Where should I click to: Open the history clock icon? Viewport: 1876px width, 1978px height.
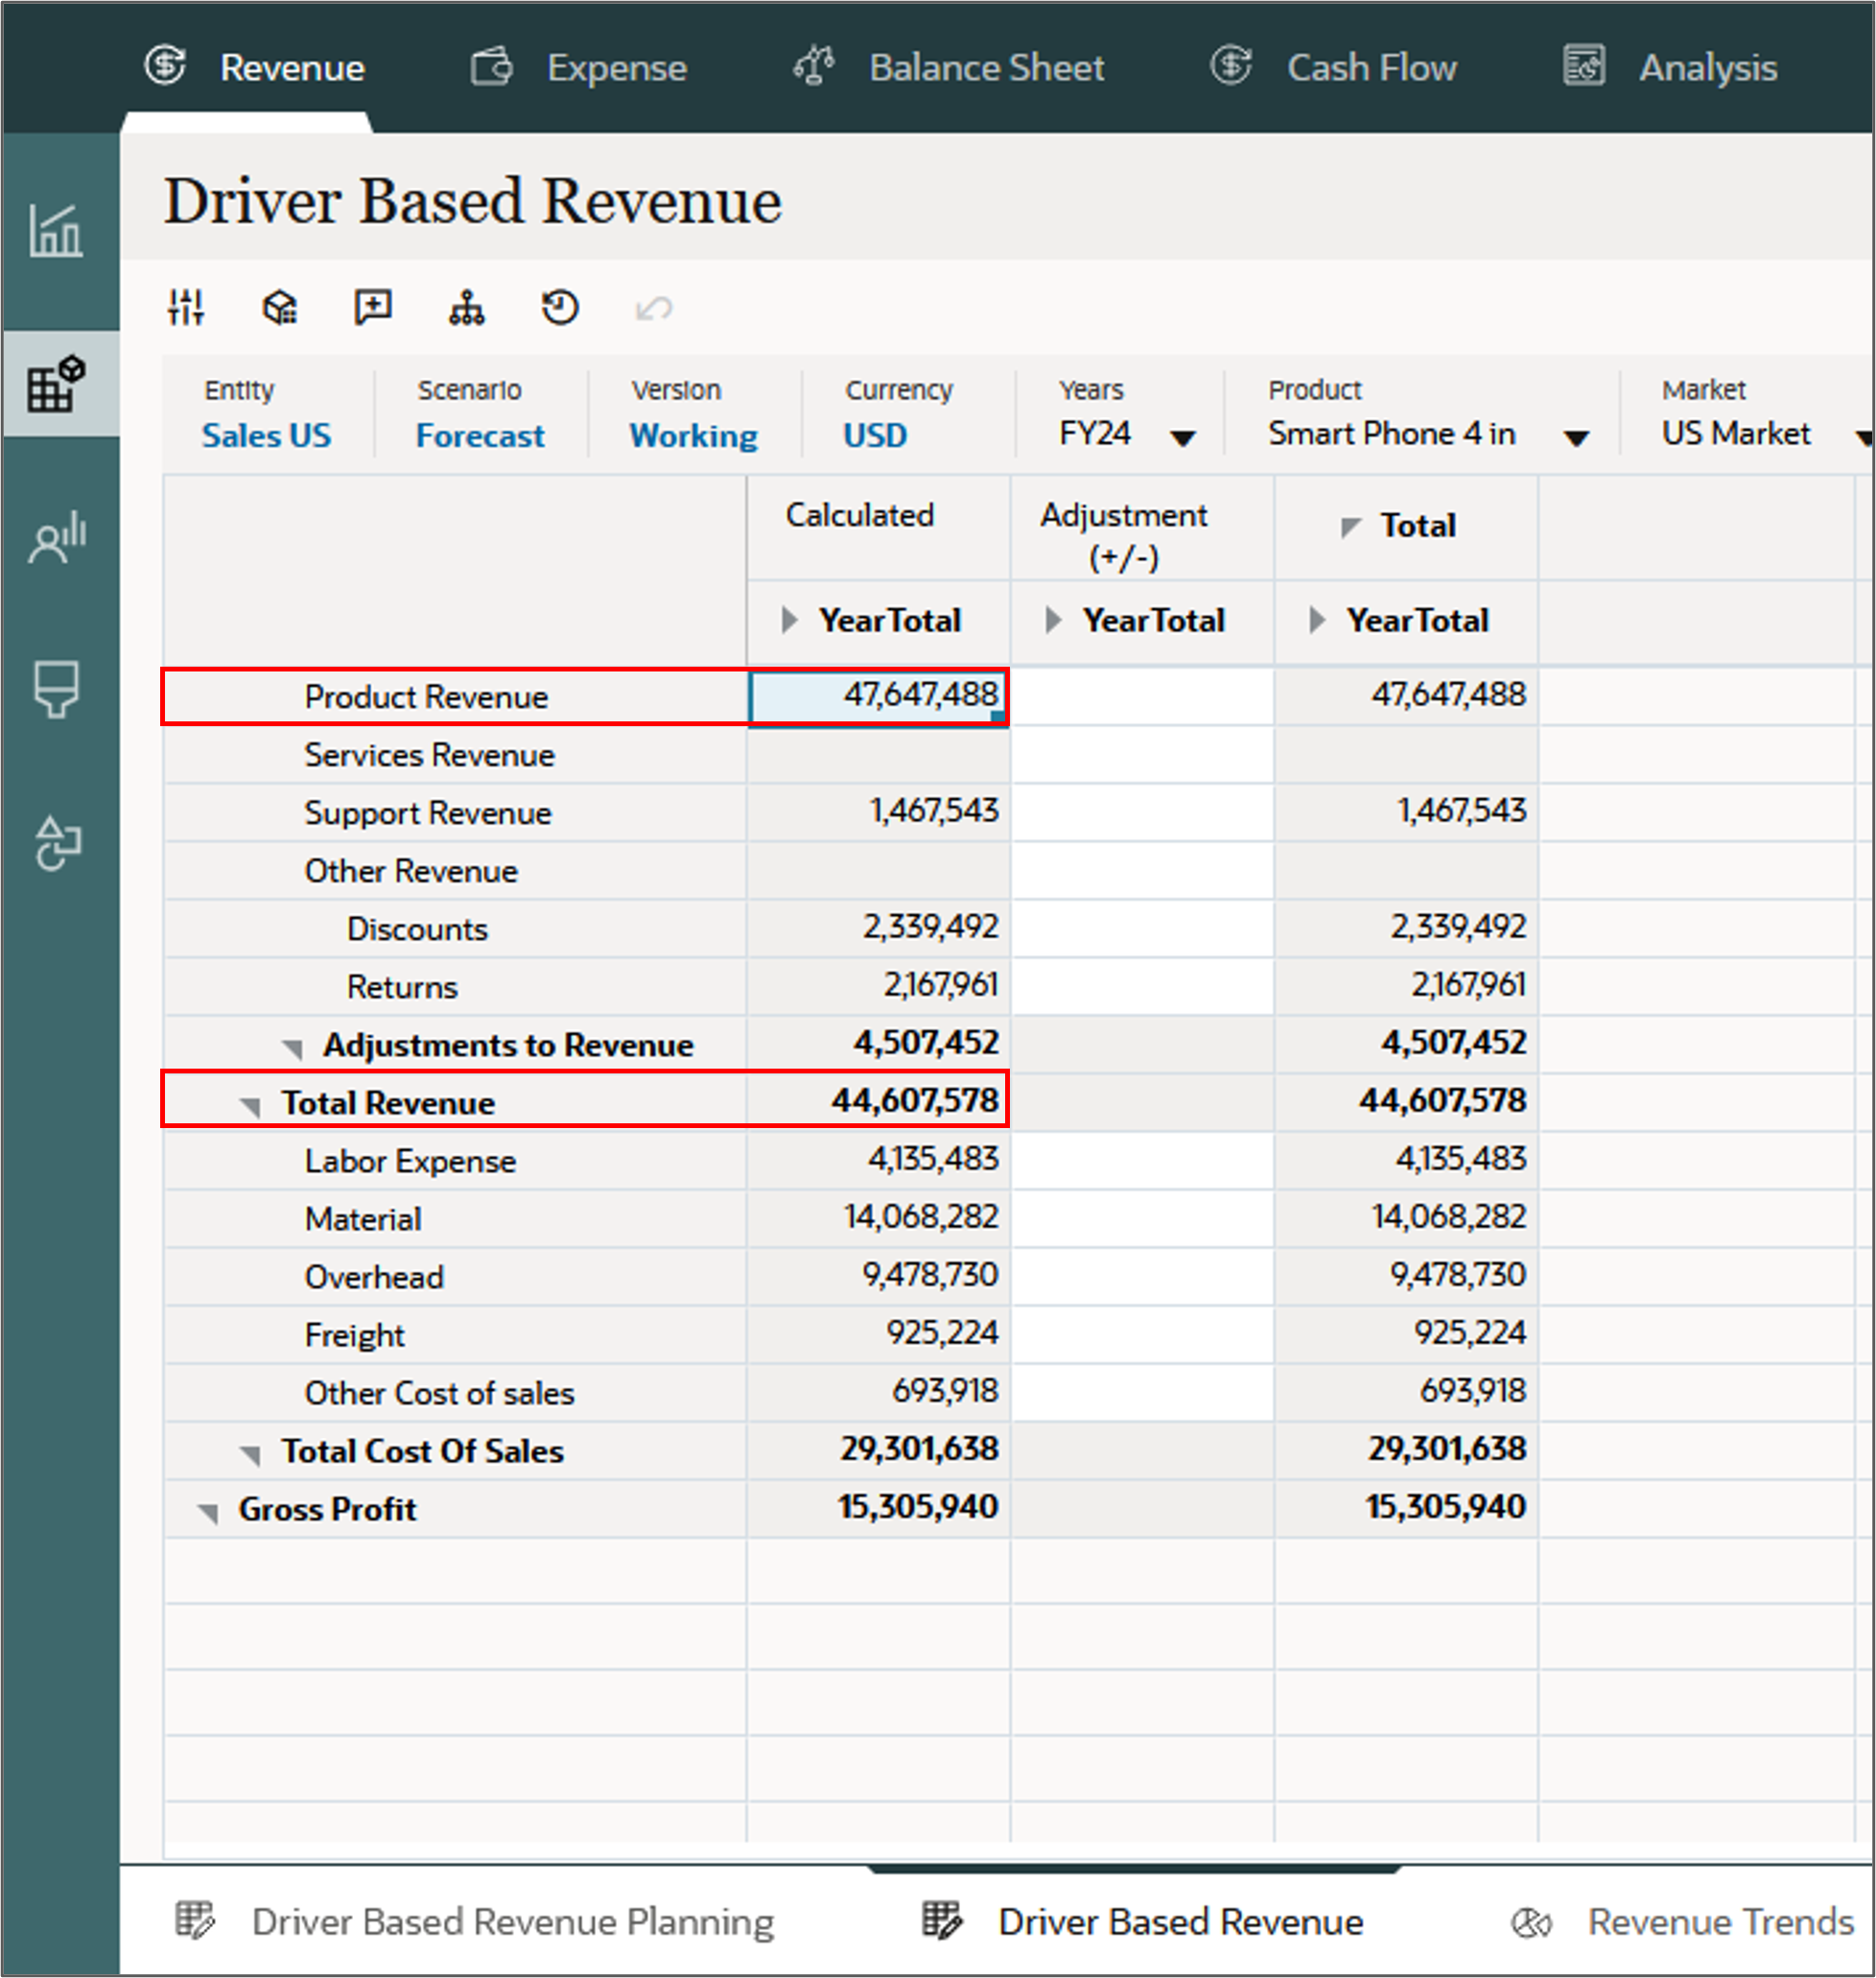pos(560,307)
